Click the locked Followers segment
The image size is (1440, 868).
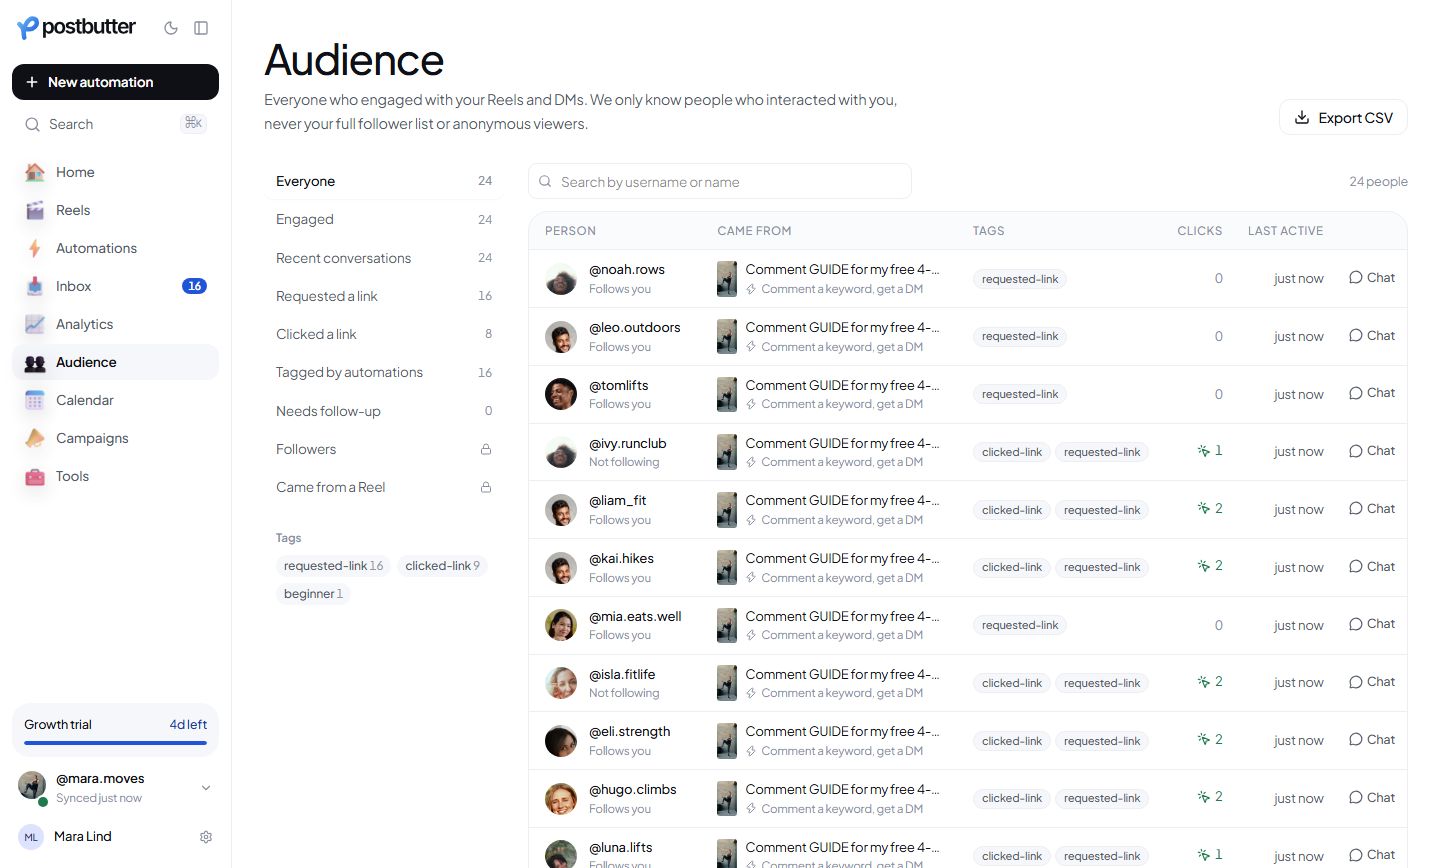click(x=384, y=449)
